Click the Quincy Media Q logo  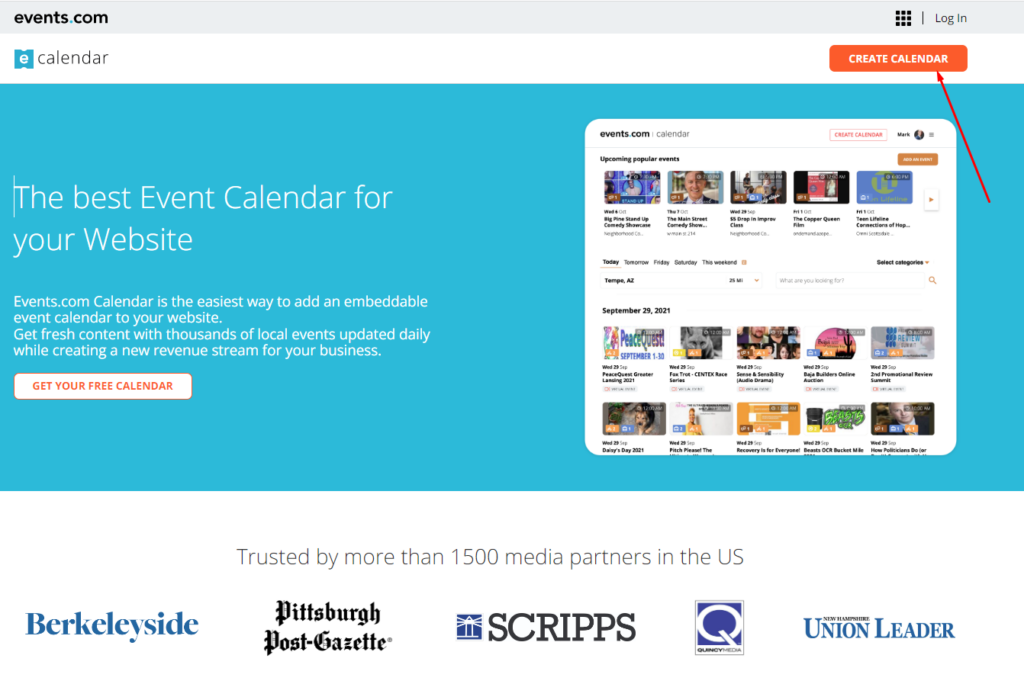point(719,628)
